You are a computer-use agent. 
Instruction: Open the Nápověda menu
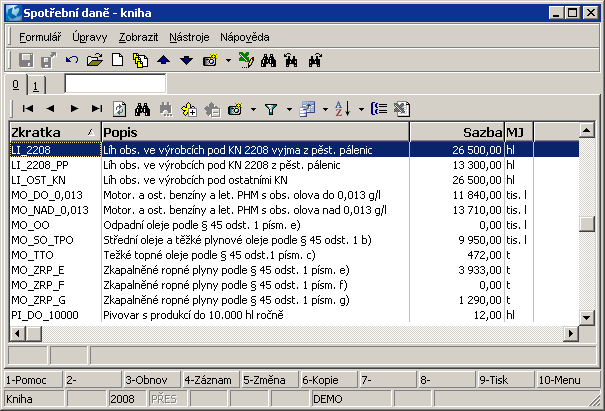pos(245,37)
